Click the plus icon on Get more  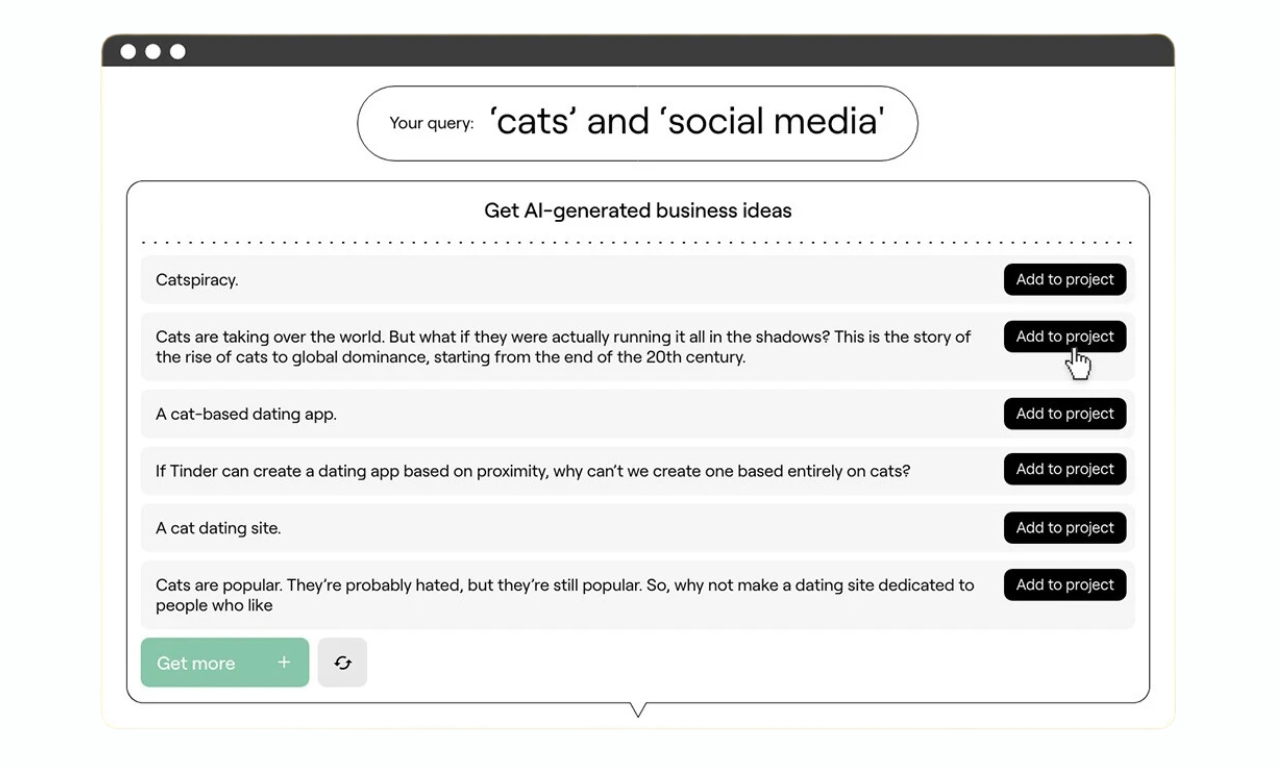pyautogui.click(x=284, y=662)
